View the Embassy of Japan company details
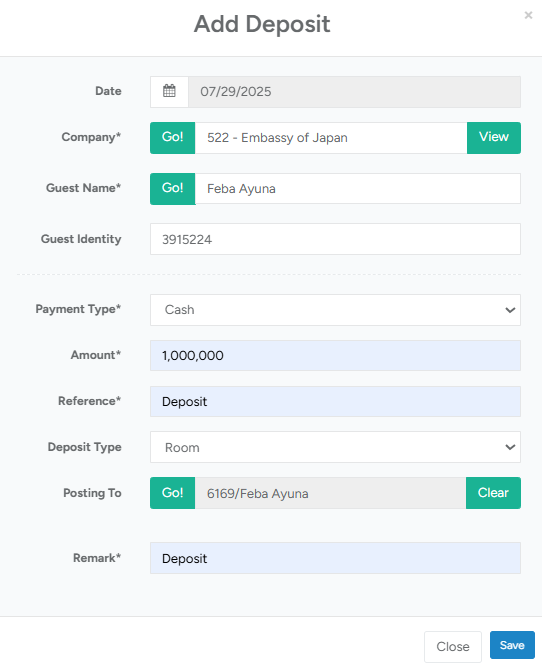542x667 pixels. [x=494, y=137]
